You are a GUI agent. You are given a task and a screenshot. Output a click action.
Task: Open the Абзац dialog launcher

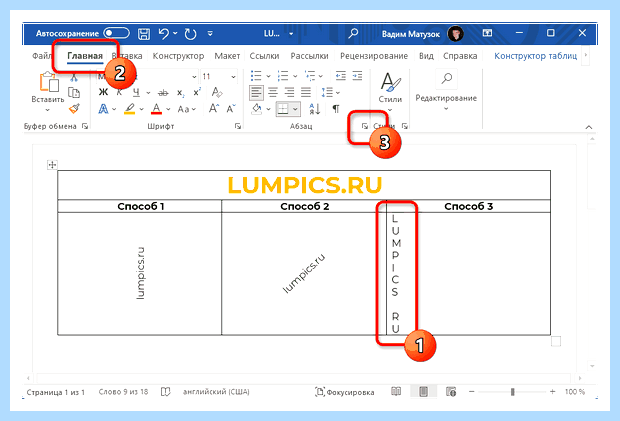(x=365, y=126)
